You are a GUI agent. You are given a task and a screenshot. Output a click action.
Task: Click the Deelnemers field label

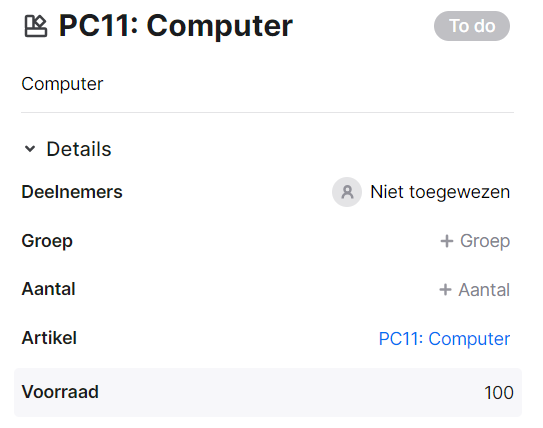click(x=72, y=192)
